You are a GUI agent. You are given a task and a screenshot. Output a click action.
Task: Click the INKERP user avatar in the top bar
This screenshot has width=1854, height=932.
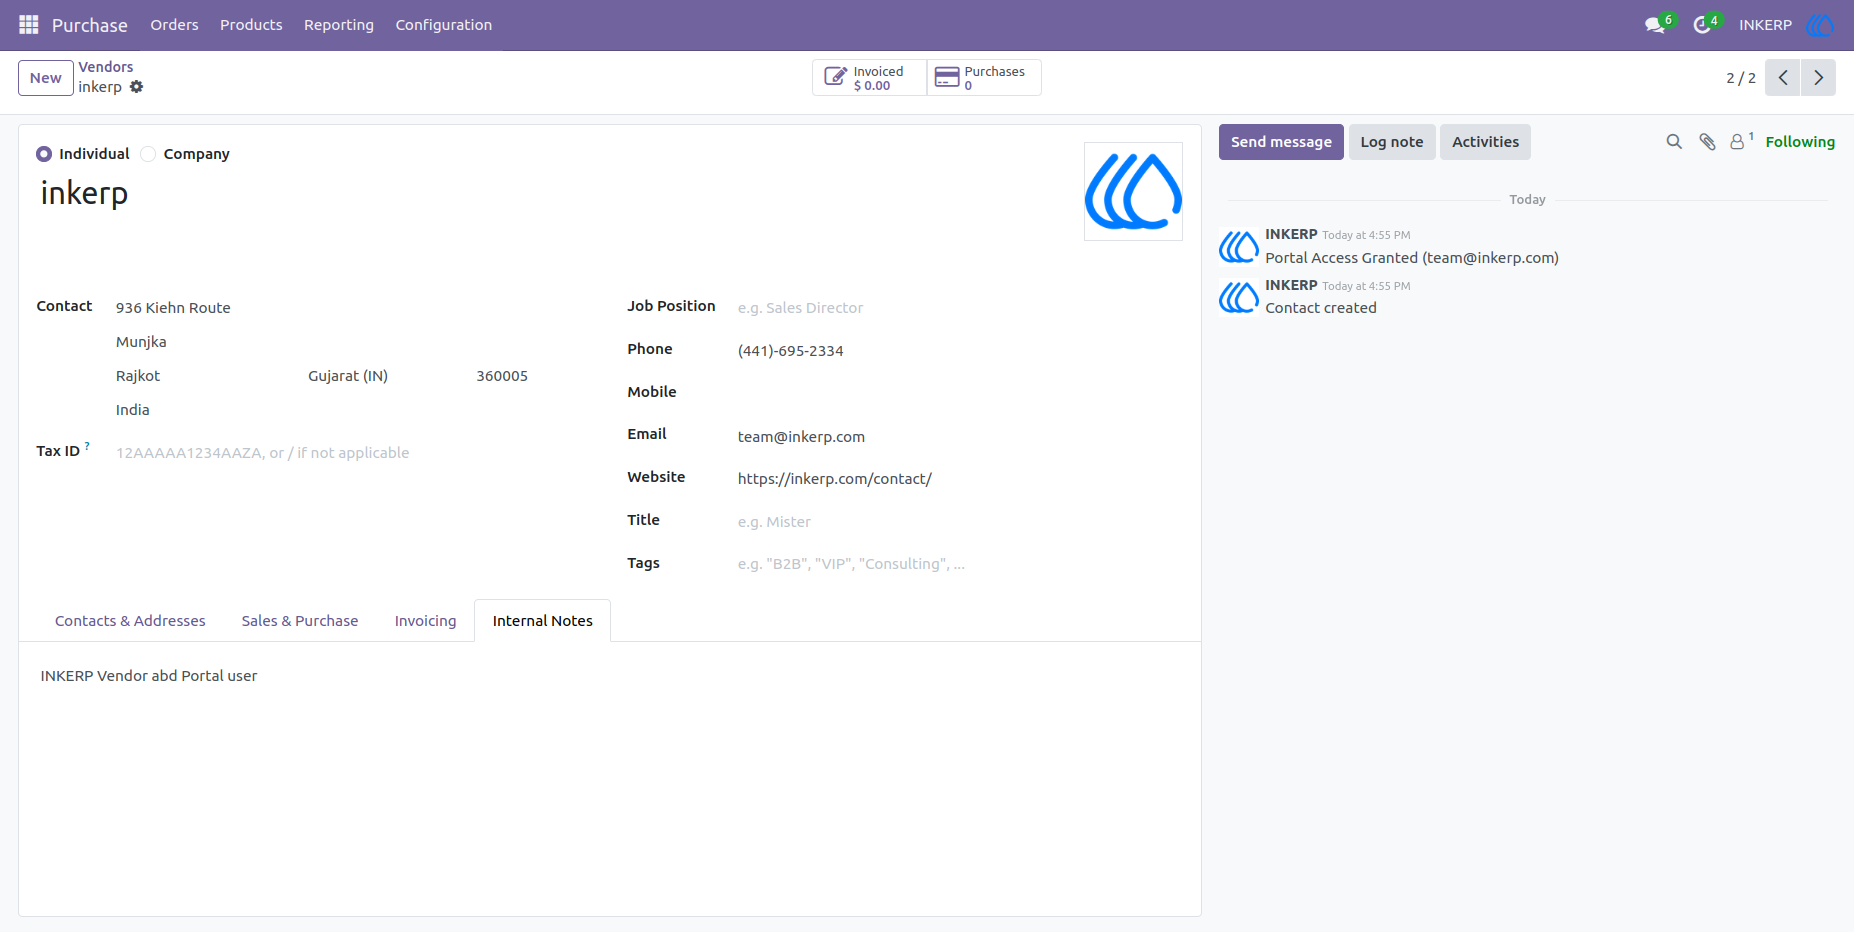click(x=1820, y=25)
